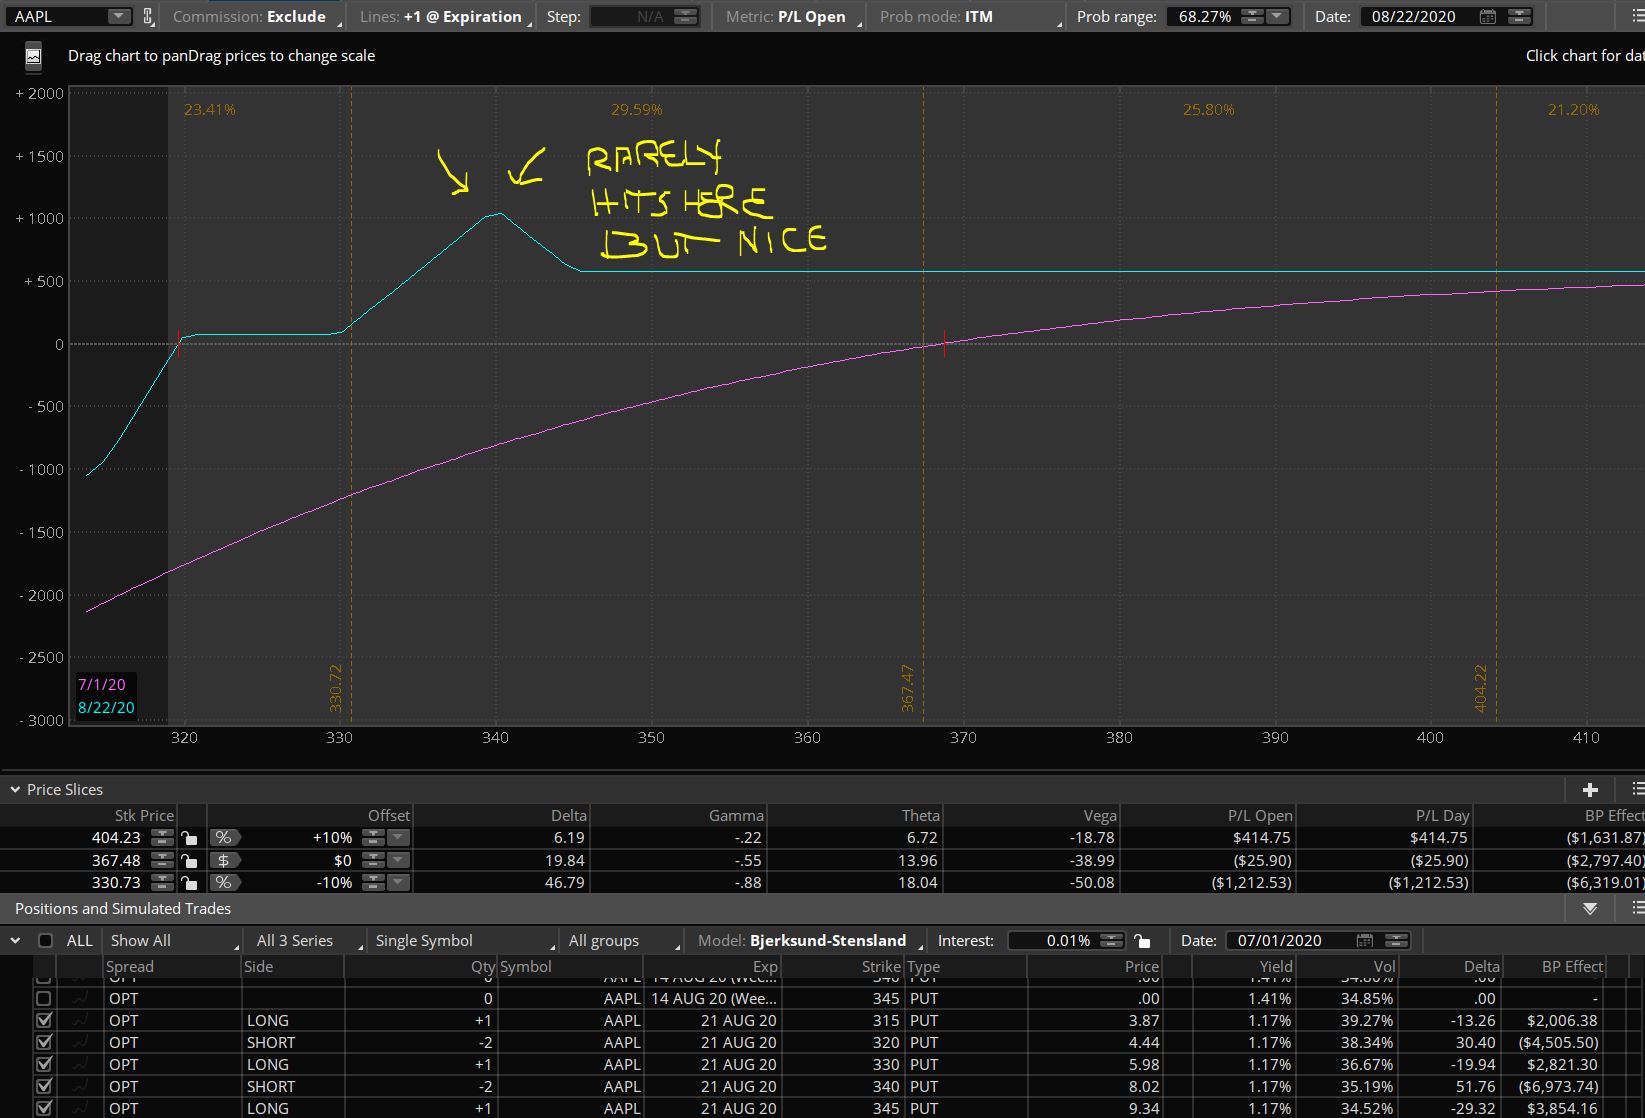Click the chart image icon beside the drag hint
The image size is (1645, 1118).
33,57
